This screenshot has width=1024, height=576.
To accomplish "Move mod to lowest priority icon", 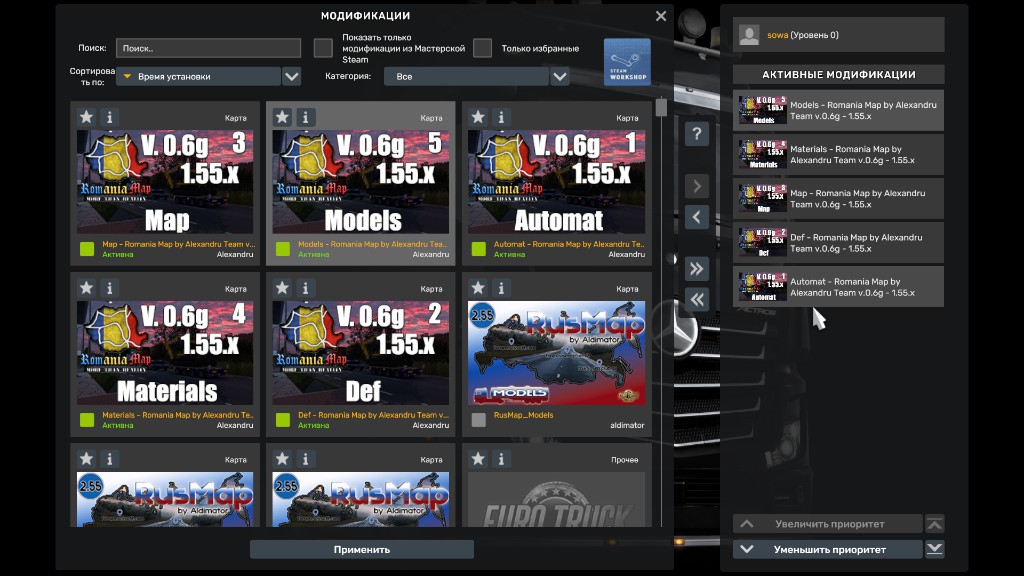I will click(935, 549).
